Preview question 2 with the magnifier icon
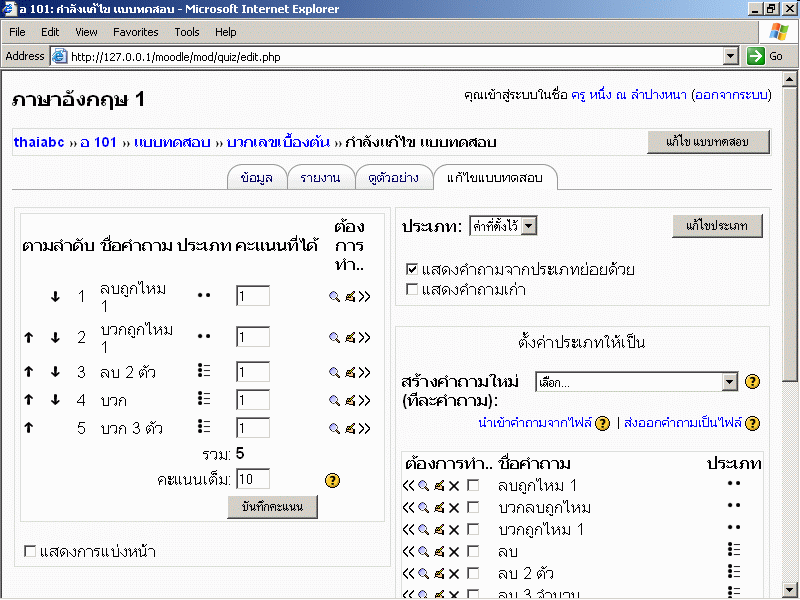The height and width of the screenshot is (600, 800). tap(334, 338)
